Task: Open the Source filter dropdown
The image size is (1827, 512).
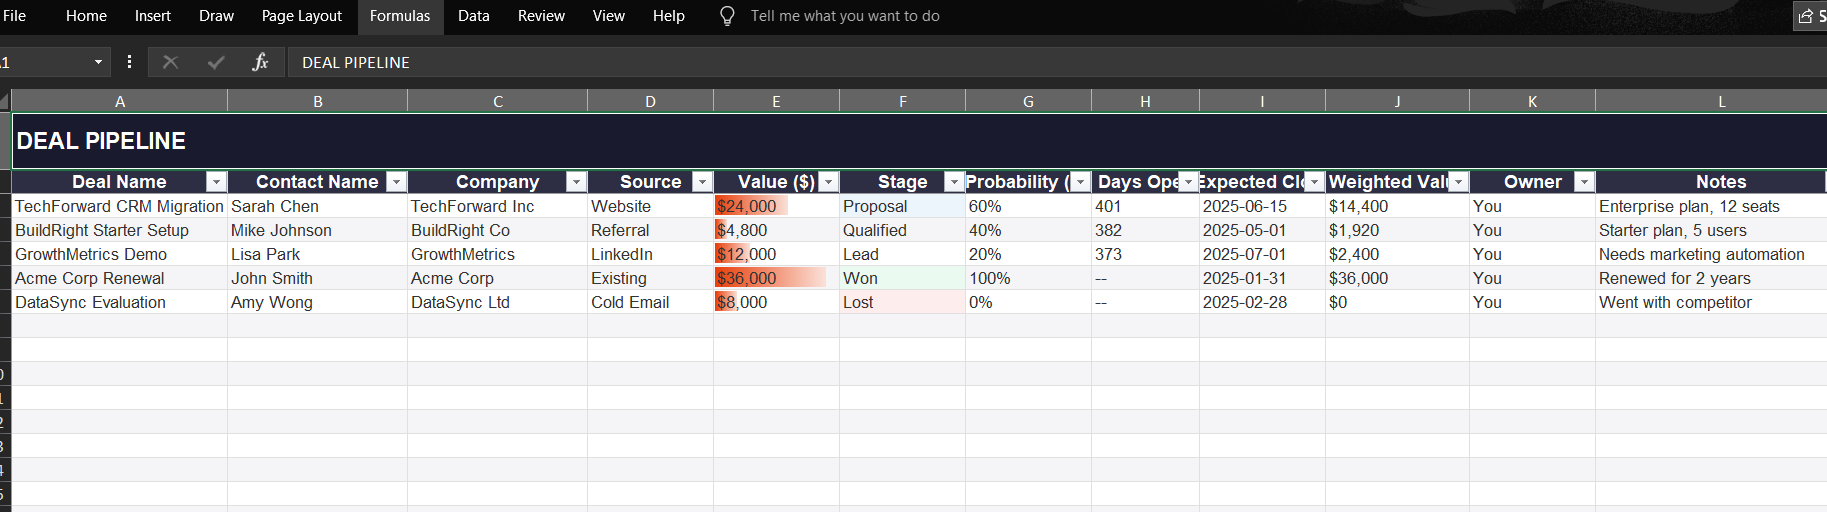Action: tap(702, 182)
